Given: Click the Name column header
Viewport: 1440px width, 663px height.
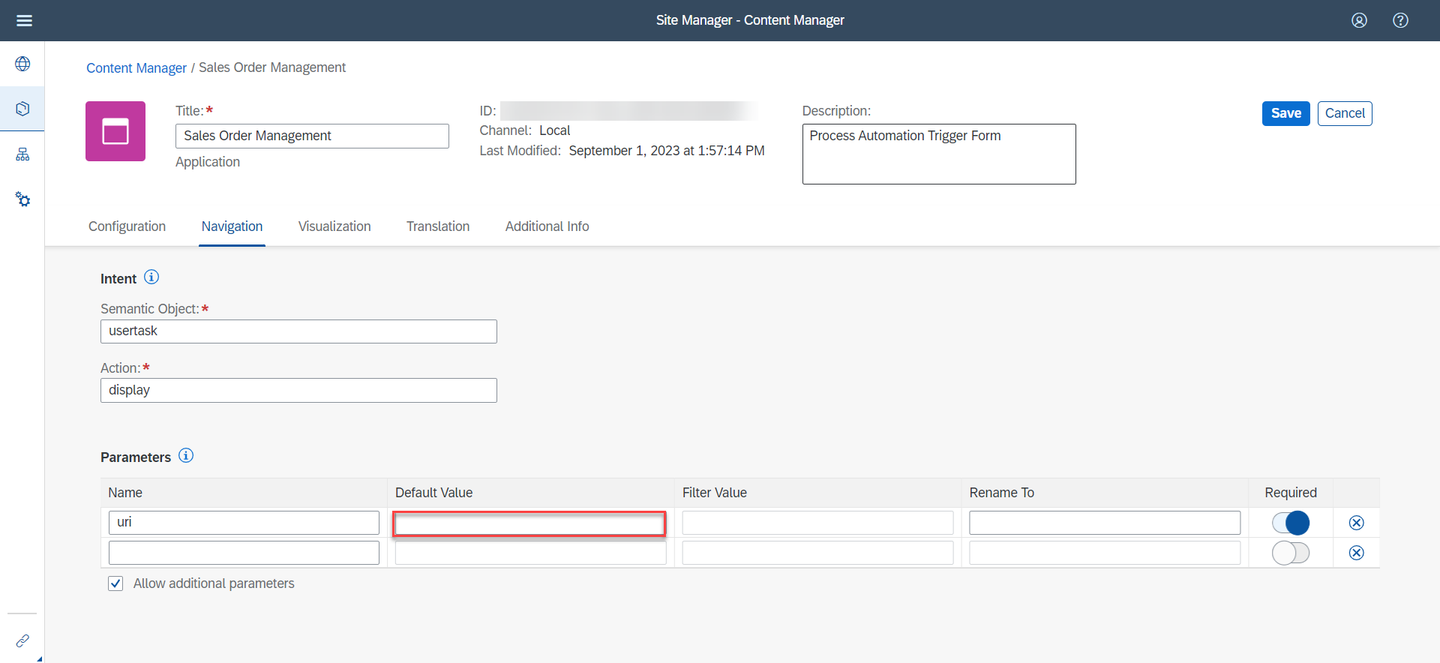Looking at the screenshot, I should (x=125, y=492).
